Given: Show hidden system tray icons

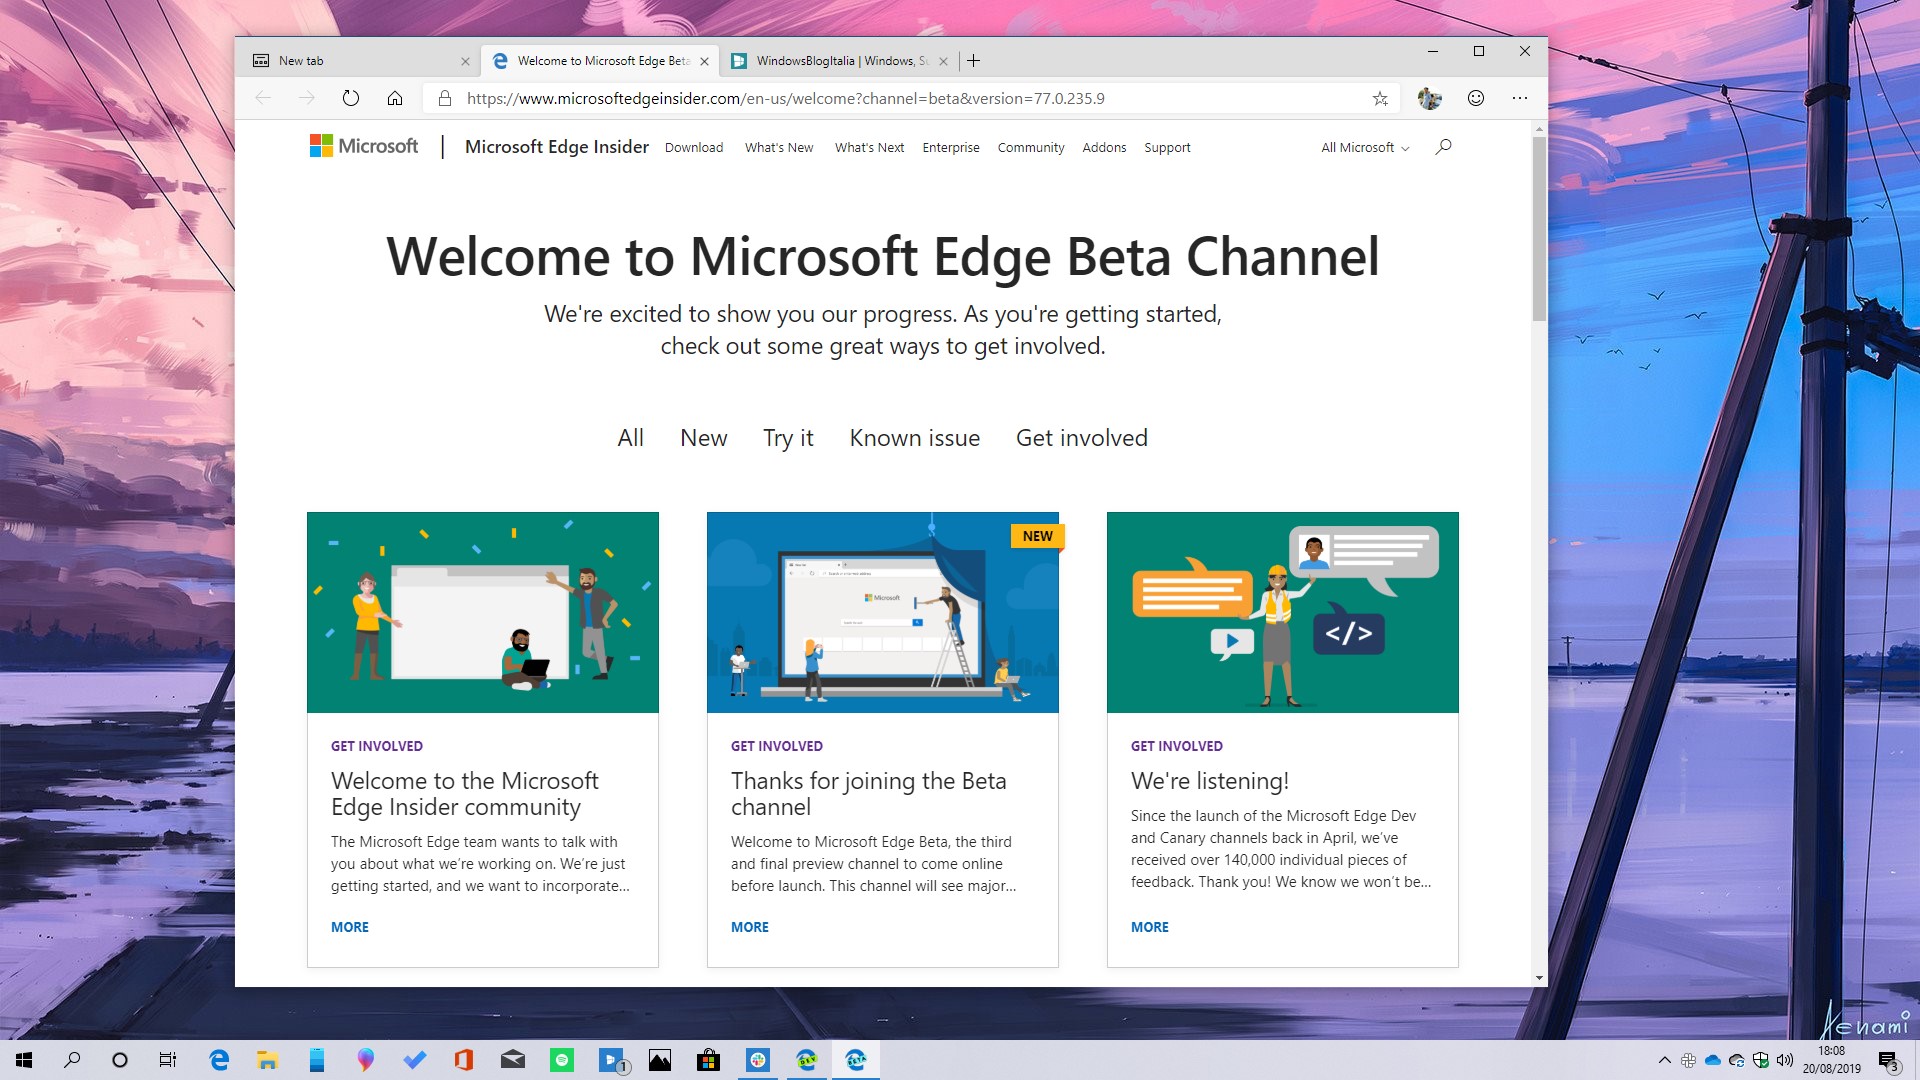Looking at the screenshot, I should pyautogui.click(x=1664, y=1060).
